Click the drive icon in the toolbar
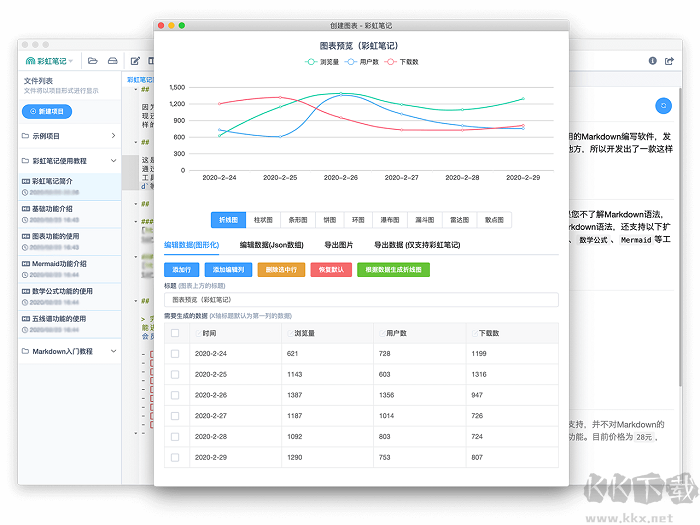The image size is (700, 525). click(112, 61)
